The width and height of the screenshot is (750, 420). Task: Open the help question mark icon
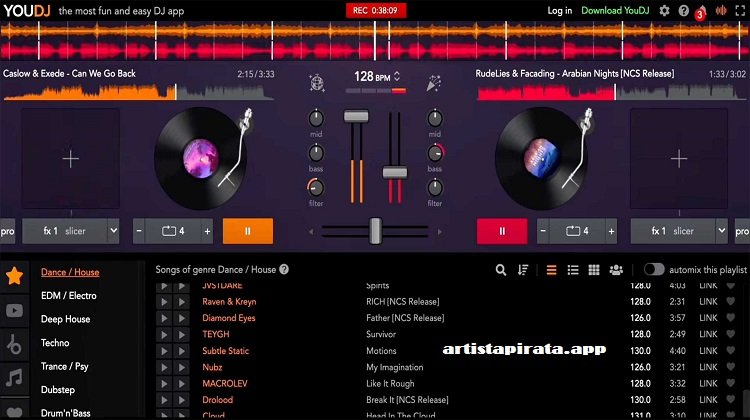click(x=684, y=11)
